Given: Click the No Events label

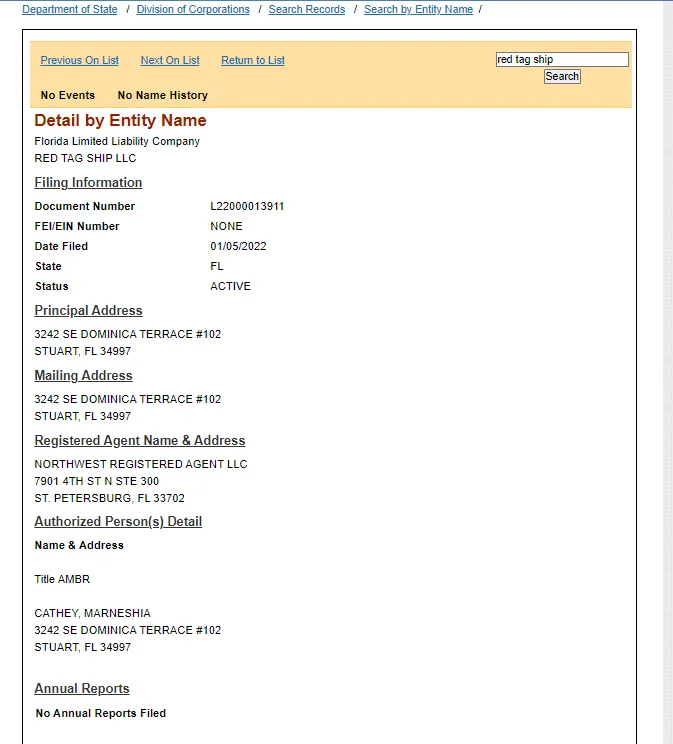Looking at the screenshot, I should point(68,95).
